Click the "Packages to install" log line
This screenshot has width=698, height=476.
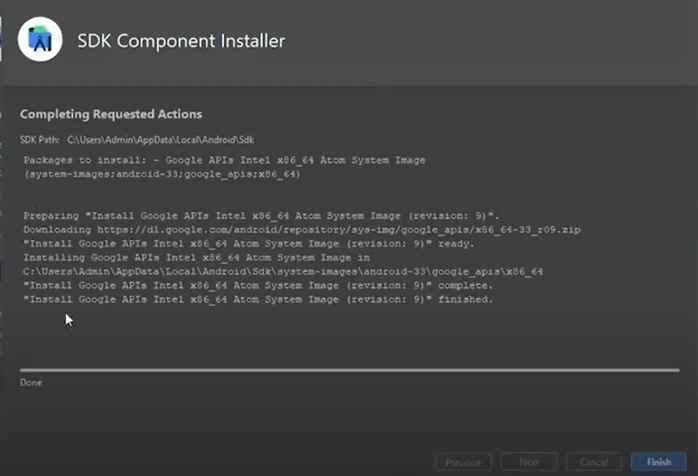tap(224, 160)
